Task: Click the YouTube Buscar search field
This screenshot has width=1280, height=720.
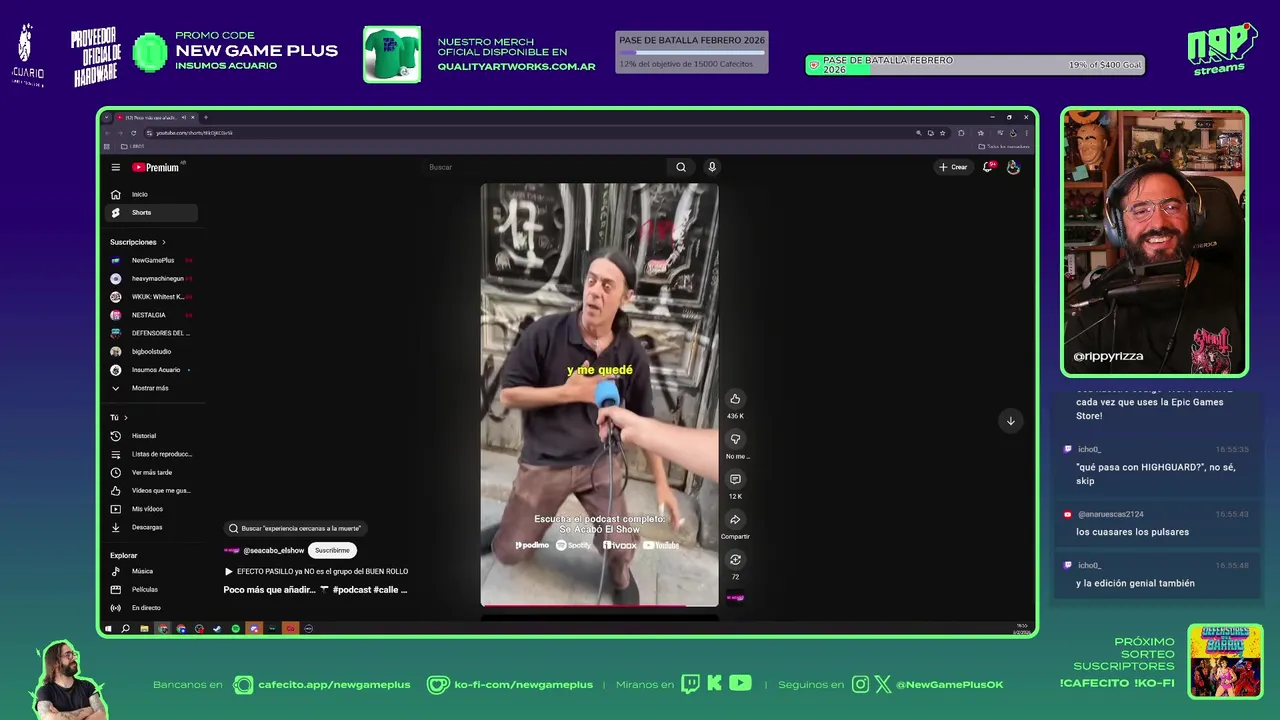Action: [x=545, y=167]
